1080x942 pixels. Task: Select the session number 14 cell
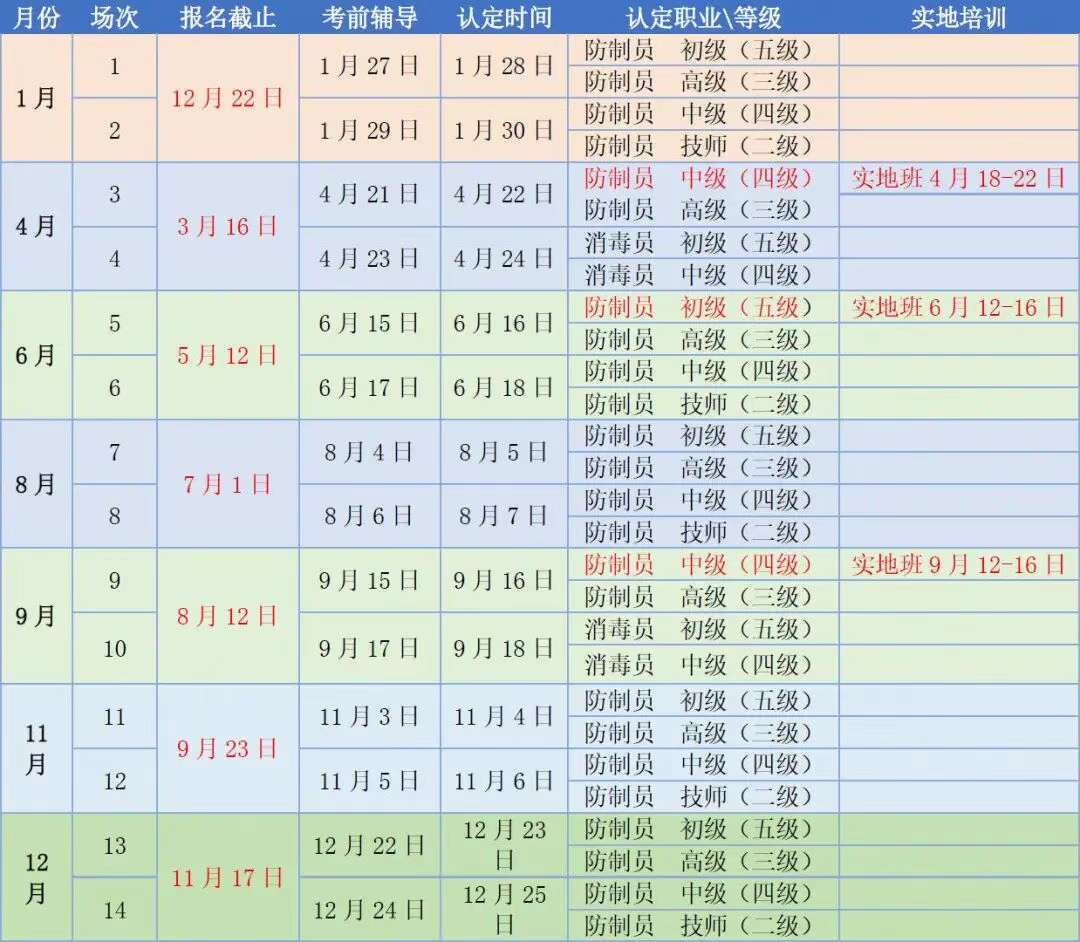pos(114,910)
